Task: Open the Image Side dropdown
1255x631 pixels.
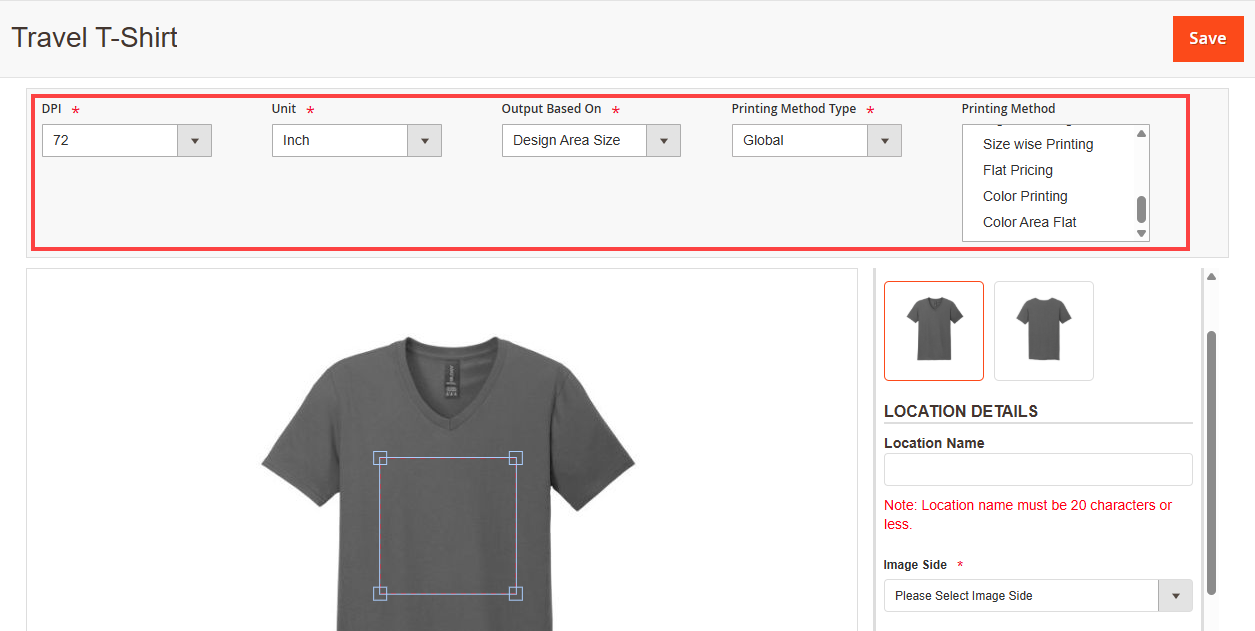Action: [x=1038, y=596]
